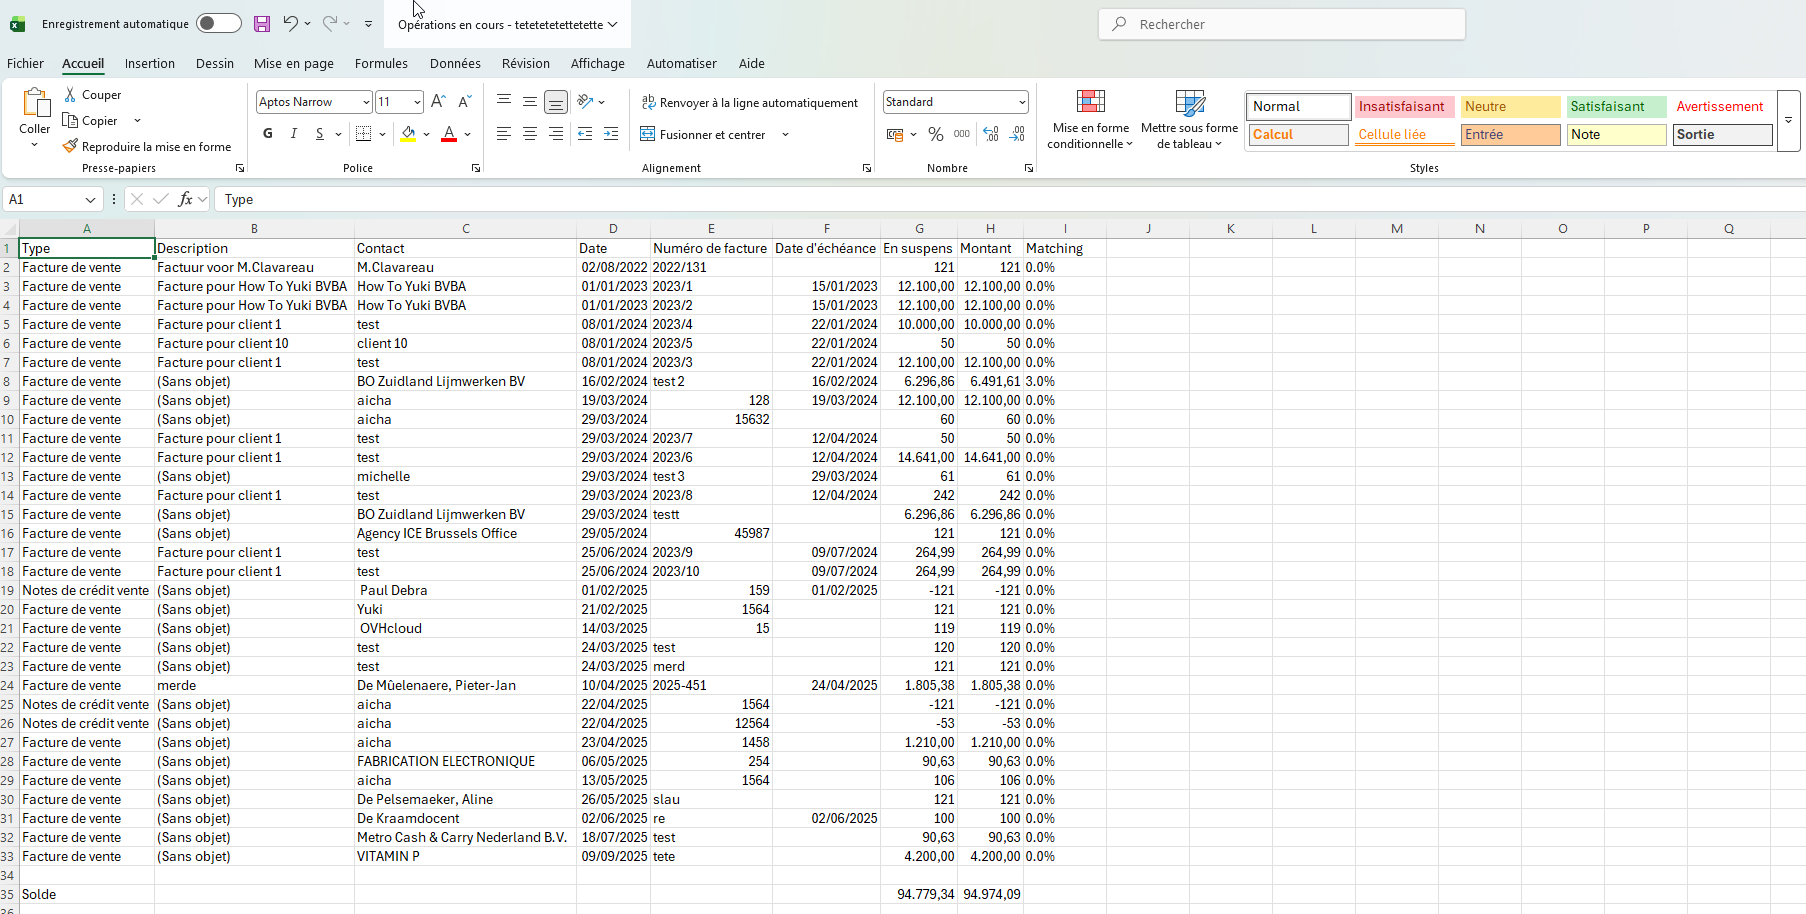Apply the fill color (yellow bucket)
Image resolution: width=1806 pixels, height=914 pixels.
408,134
